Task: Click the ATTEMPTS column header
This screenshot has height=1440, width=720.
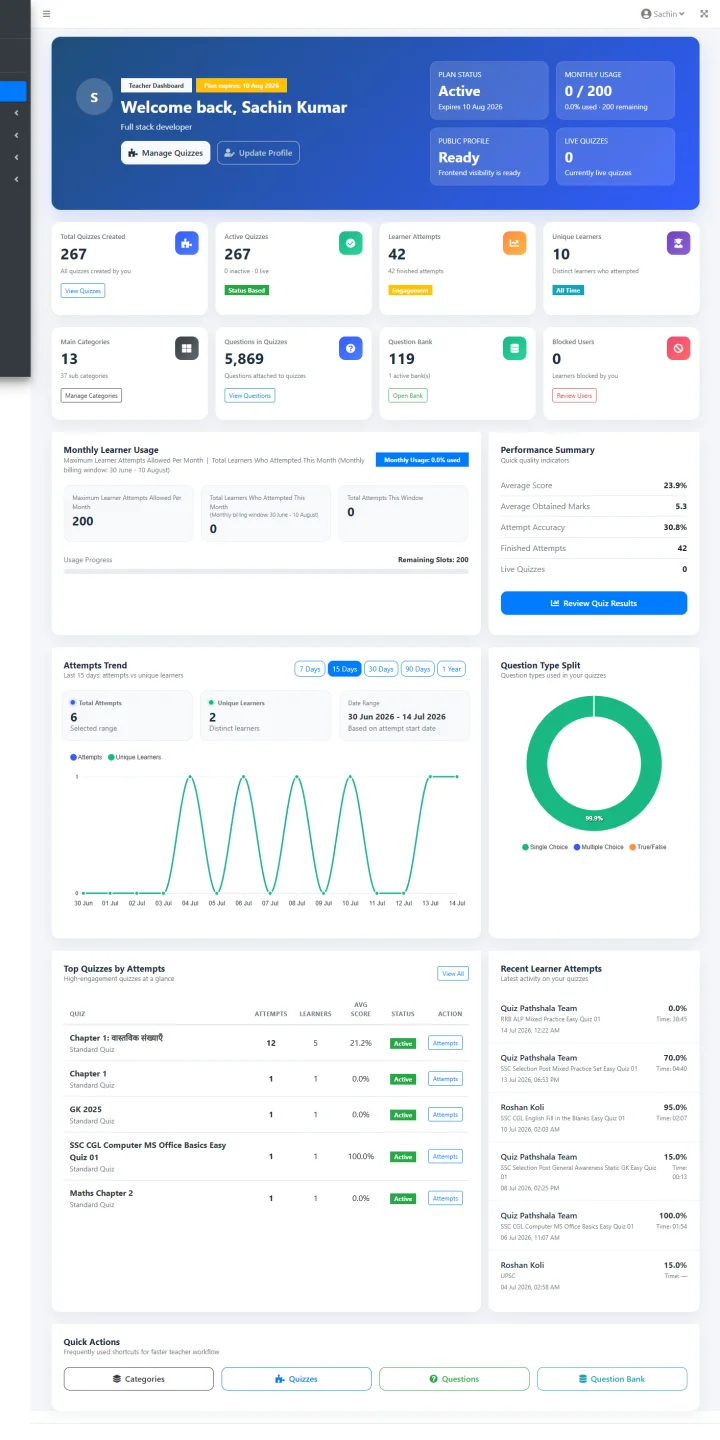Action: click(x=271, y=1014)
